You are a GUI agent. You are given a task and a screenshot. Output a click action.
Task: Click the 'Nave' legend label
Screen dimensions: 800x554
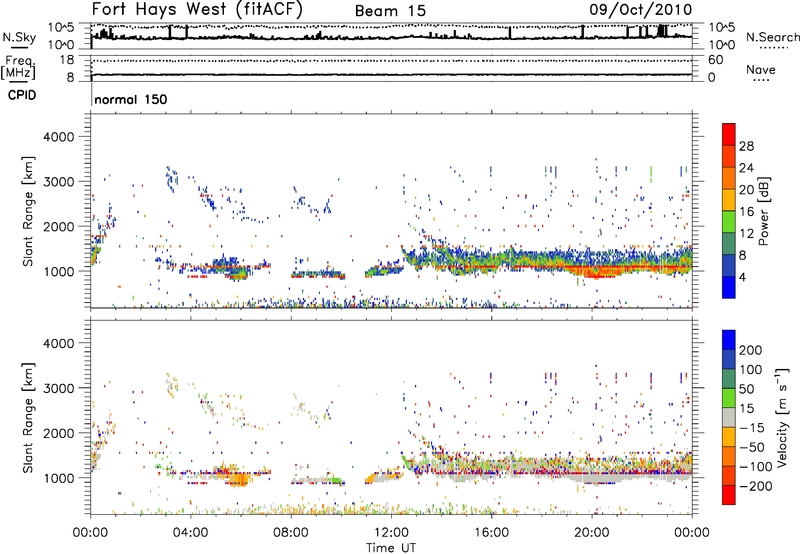coord(760,70)
